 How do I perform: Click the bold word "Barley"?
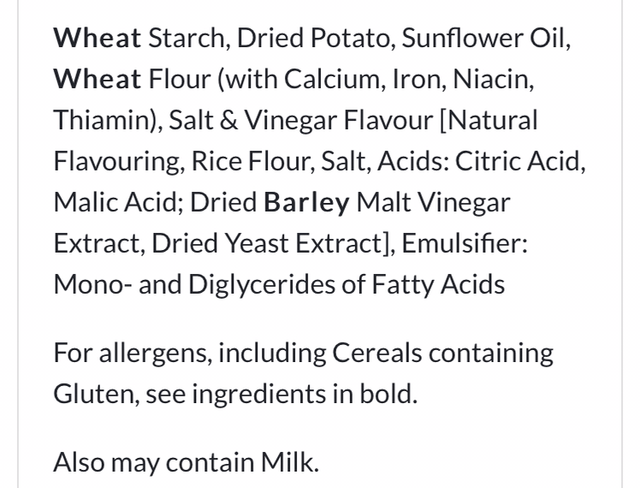pos(306,203)
